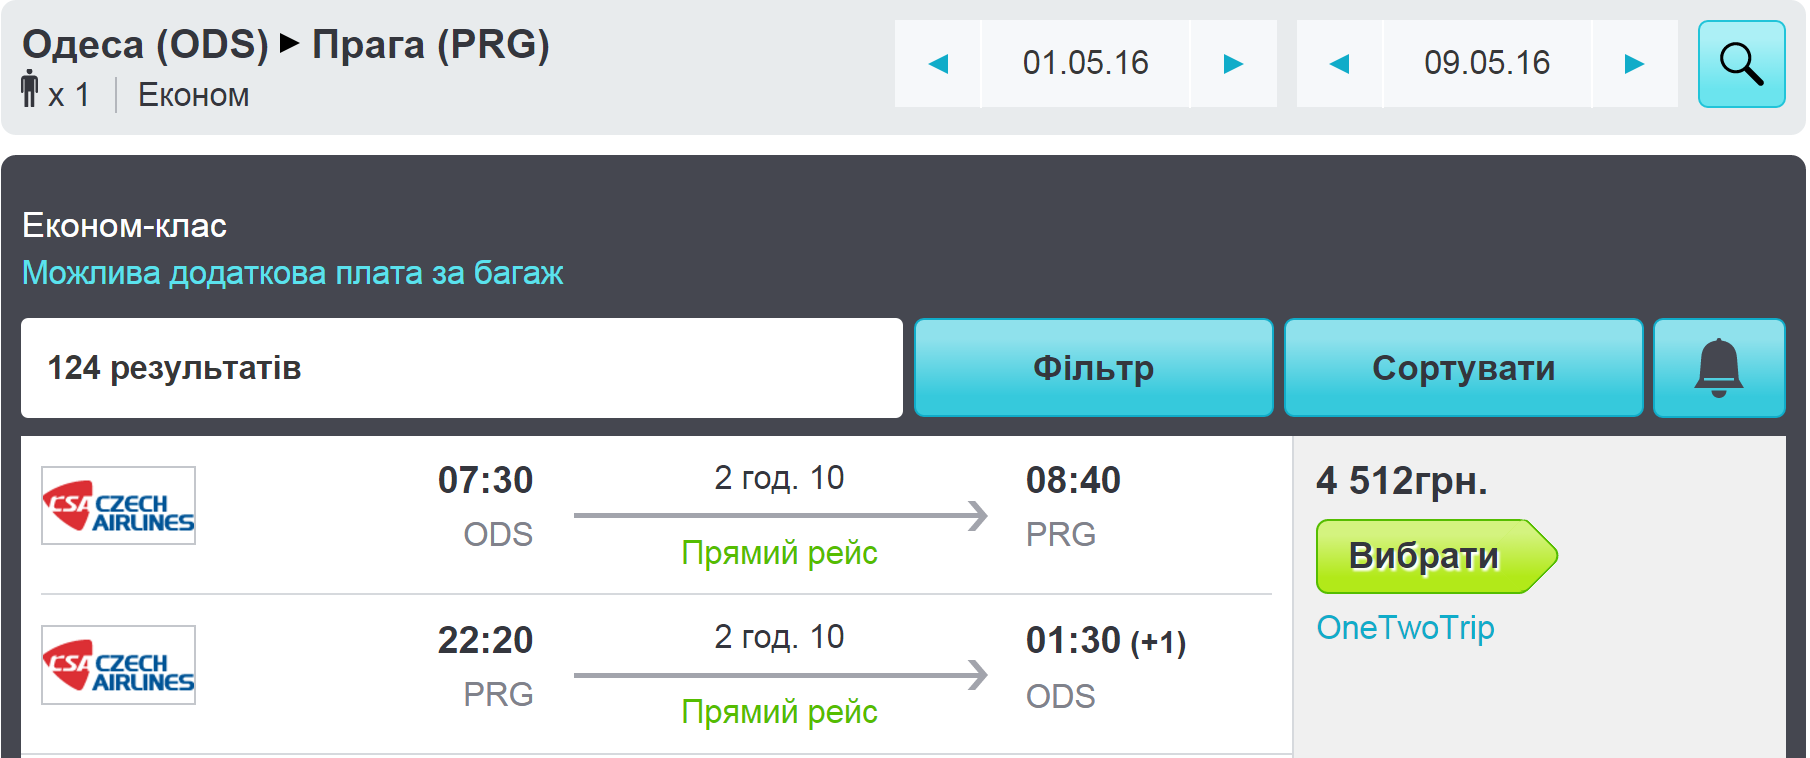
Task: Click the Одеса to Прага route title
Action: click(x=286, y=45)
